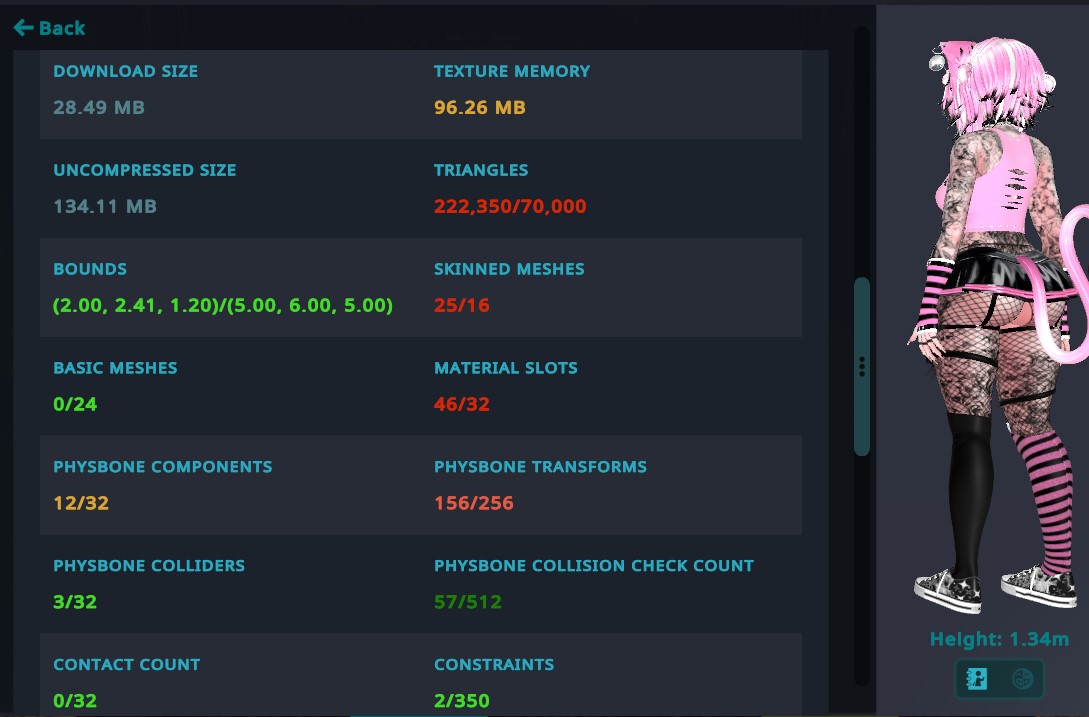Screen dimensions: 1089x717
Task: Click the Constraints 2/350 value
Action: click(x=461, y=700)
